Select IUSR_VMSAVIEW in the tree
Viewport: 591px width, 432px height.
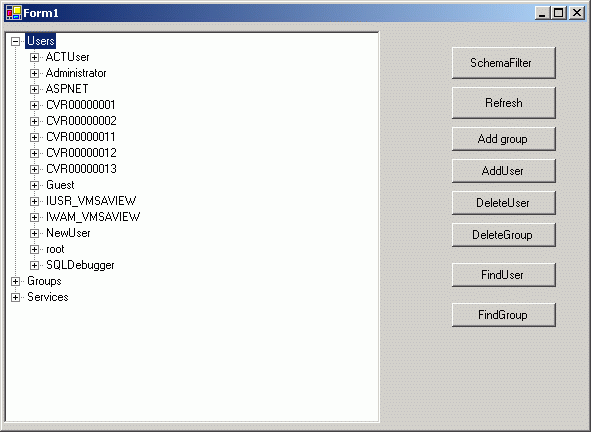coord(91,201)
